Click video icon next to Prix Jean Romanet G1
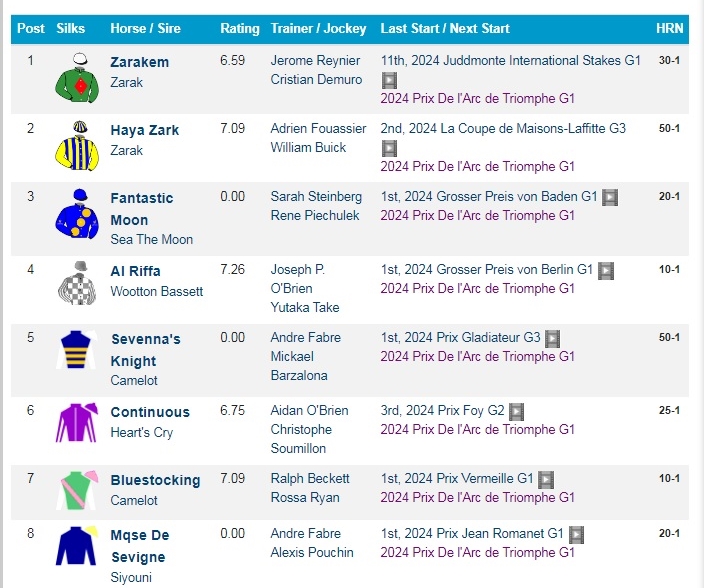704x588 pixels. [576, 534]
